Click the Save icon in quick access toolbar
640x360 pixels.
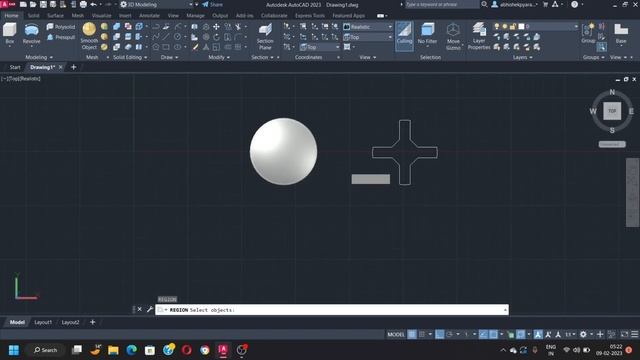[x=43, y=4]
